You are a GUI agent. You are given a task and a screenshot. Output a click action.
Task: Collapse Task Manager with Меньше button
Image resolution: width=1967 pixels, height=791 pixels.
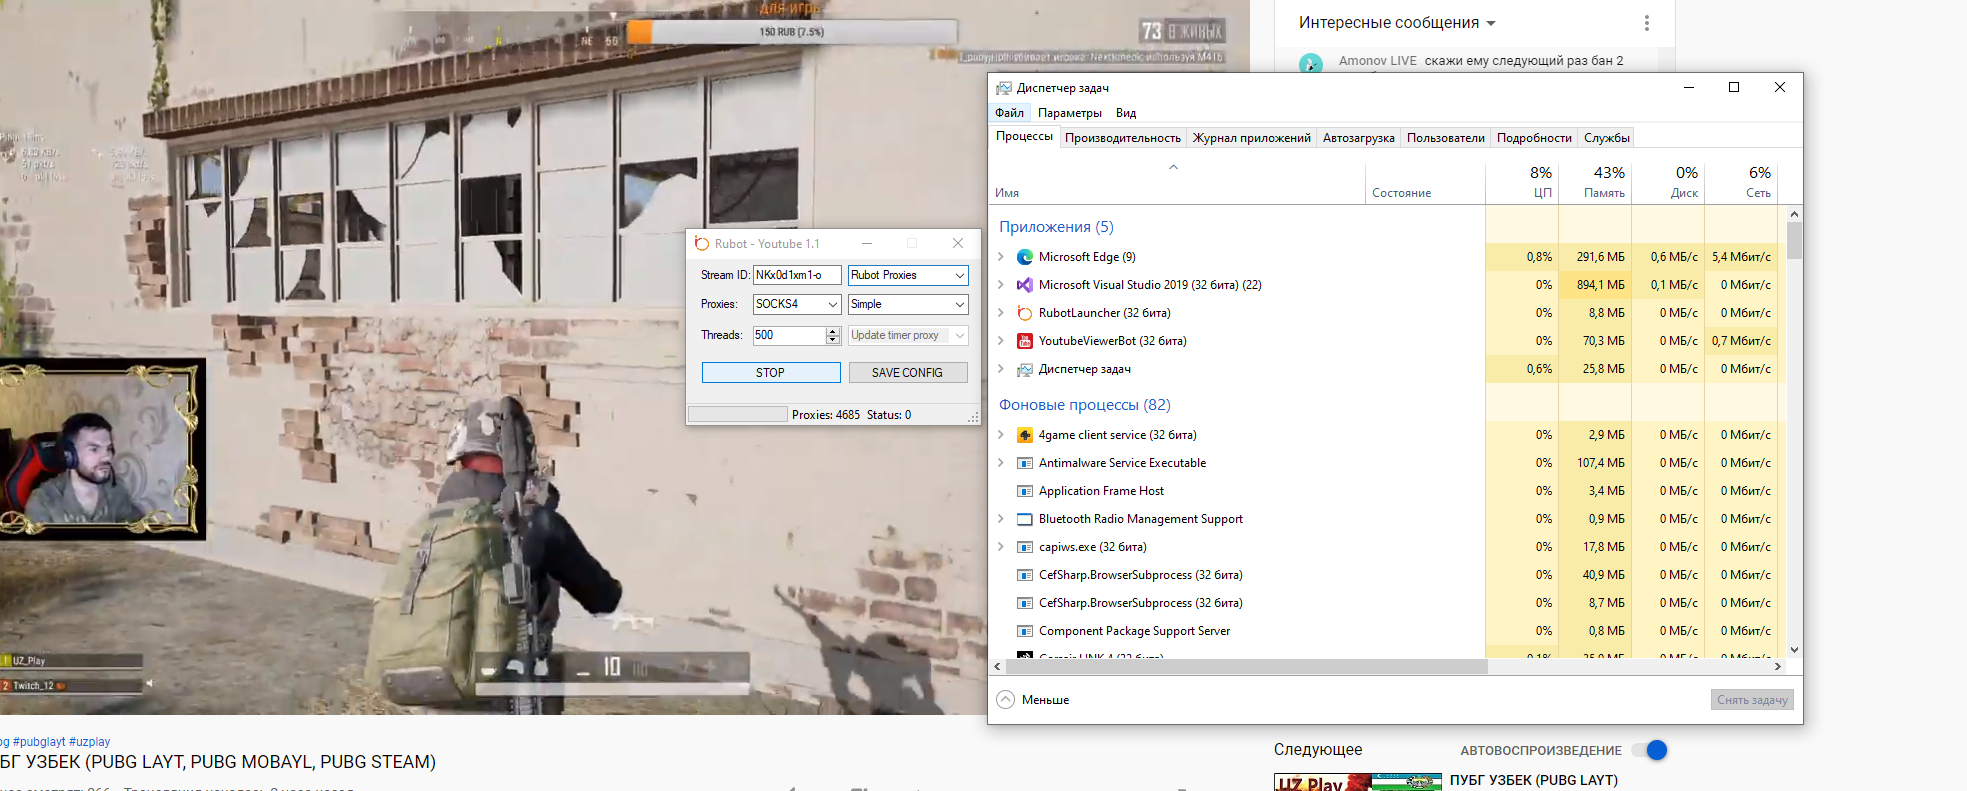(x=1033, y=700)
